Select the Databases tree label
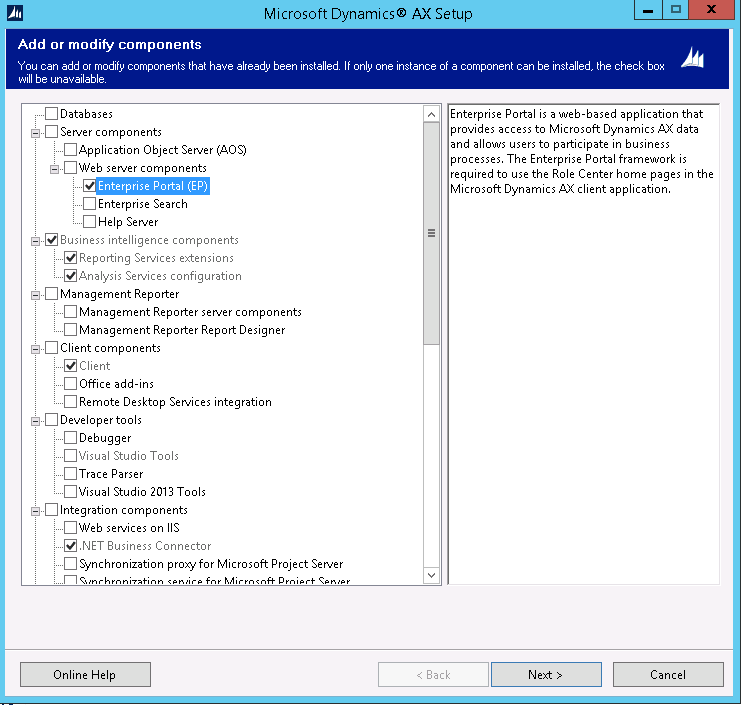 pyautogui.click(x=86, y=113)
